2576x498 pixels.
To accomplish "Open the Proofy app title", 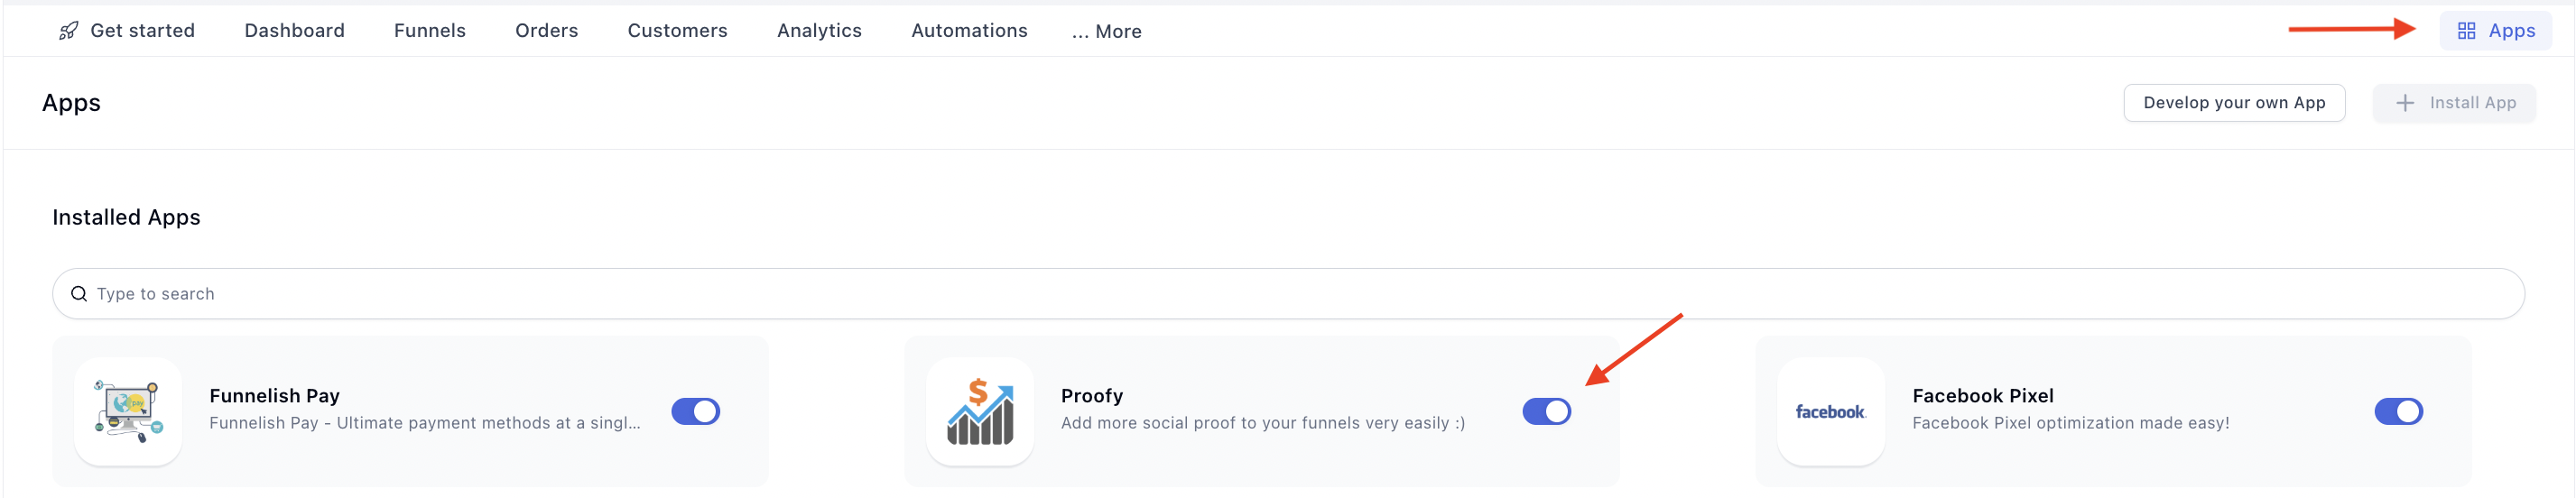I will 1091,396.
